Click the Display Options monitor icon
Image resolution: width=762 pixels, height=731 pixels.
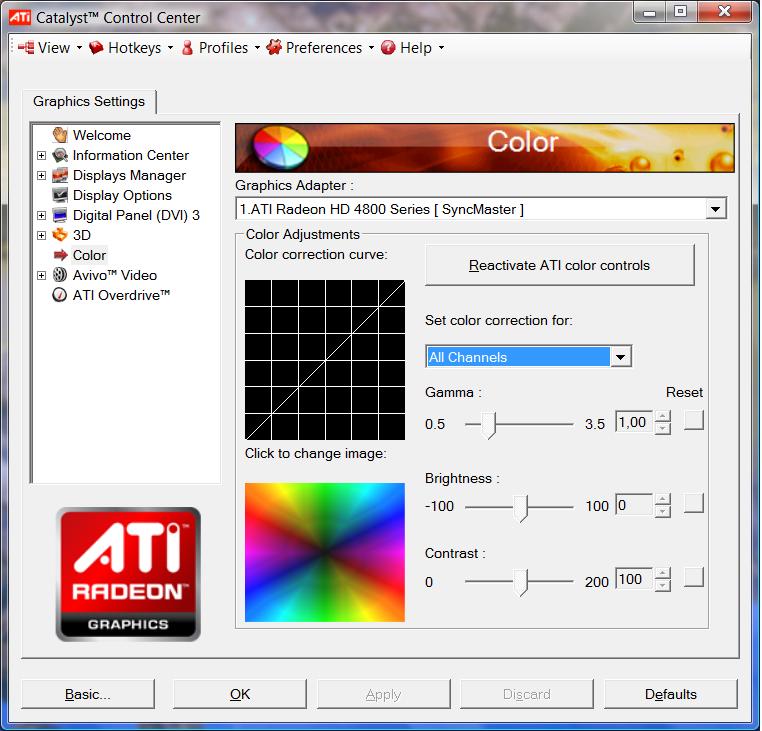point(60,195)
